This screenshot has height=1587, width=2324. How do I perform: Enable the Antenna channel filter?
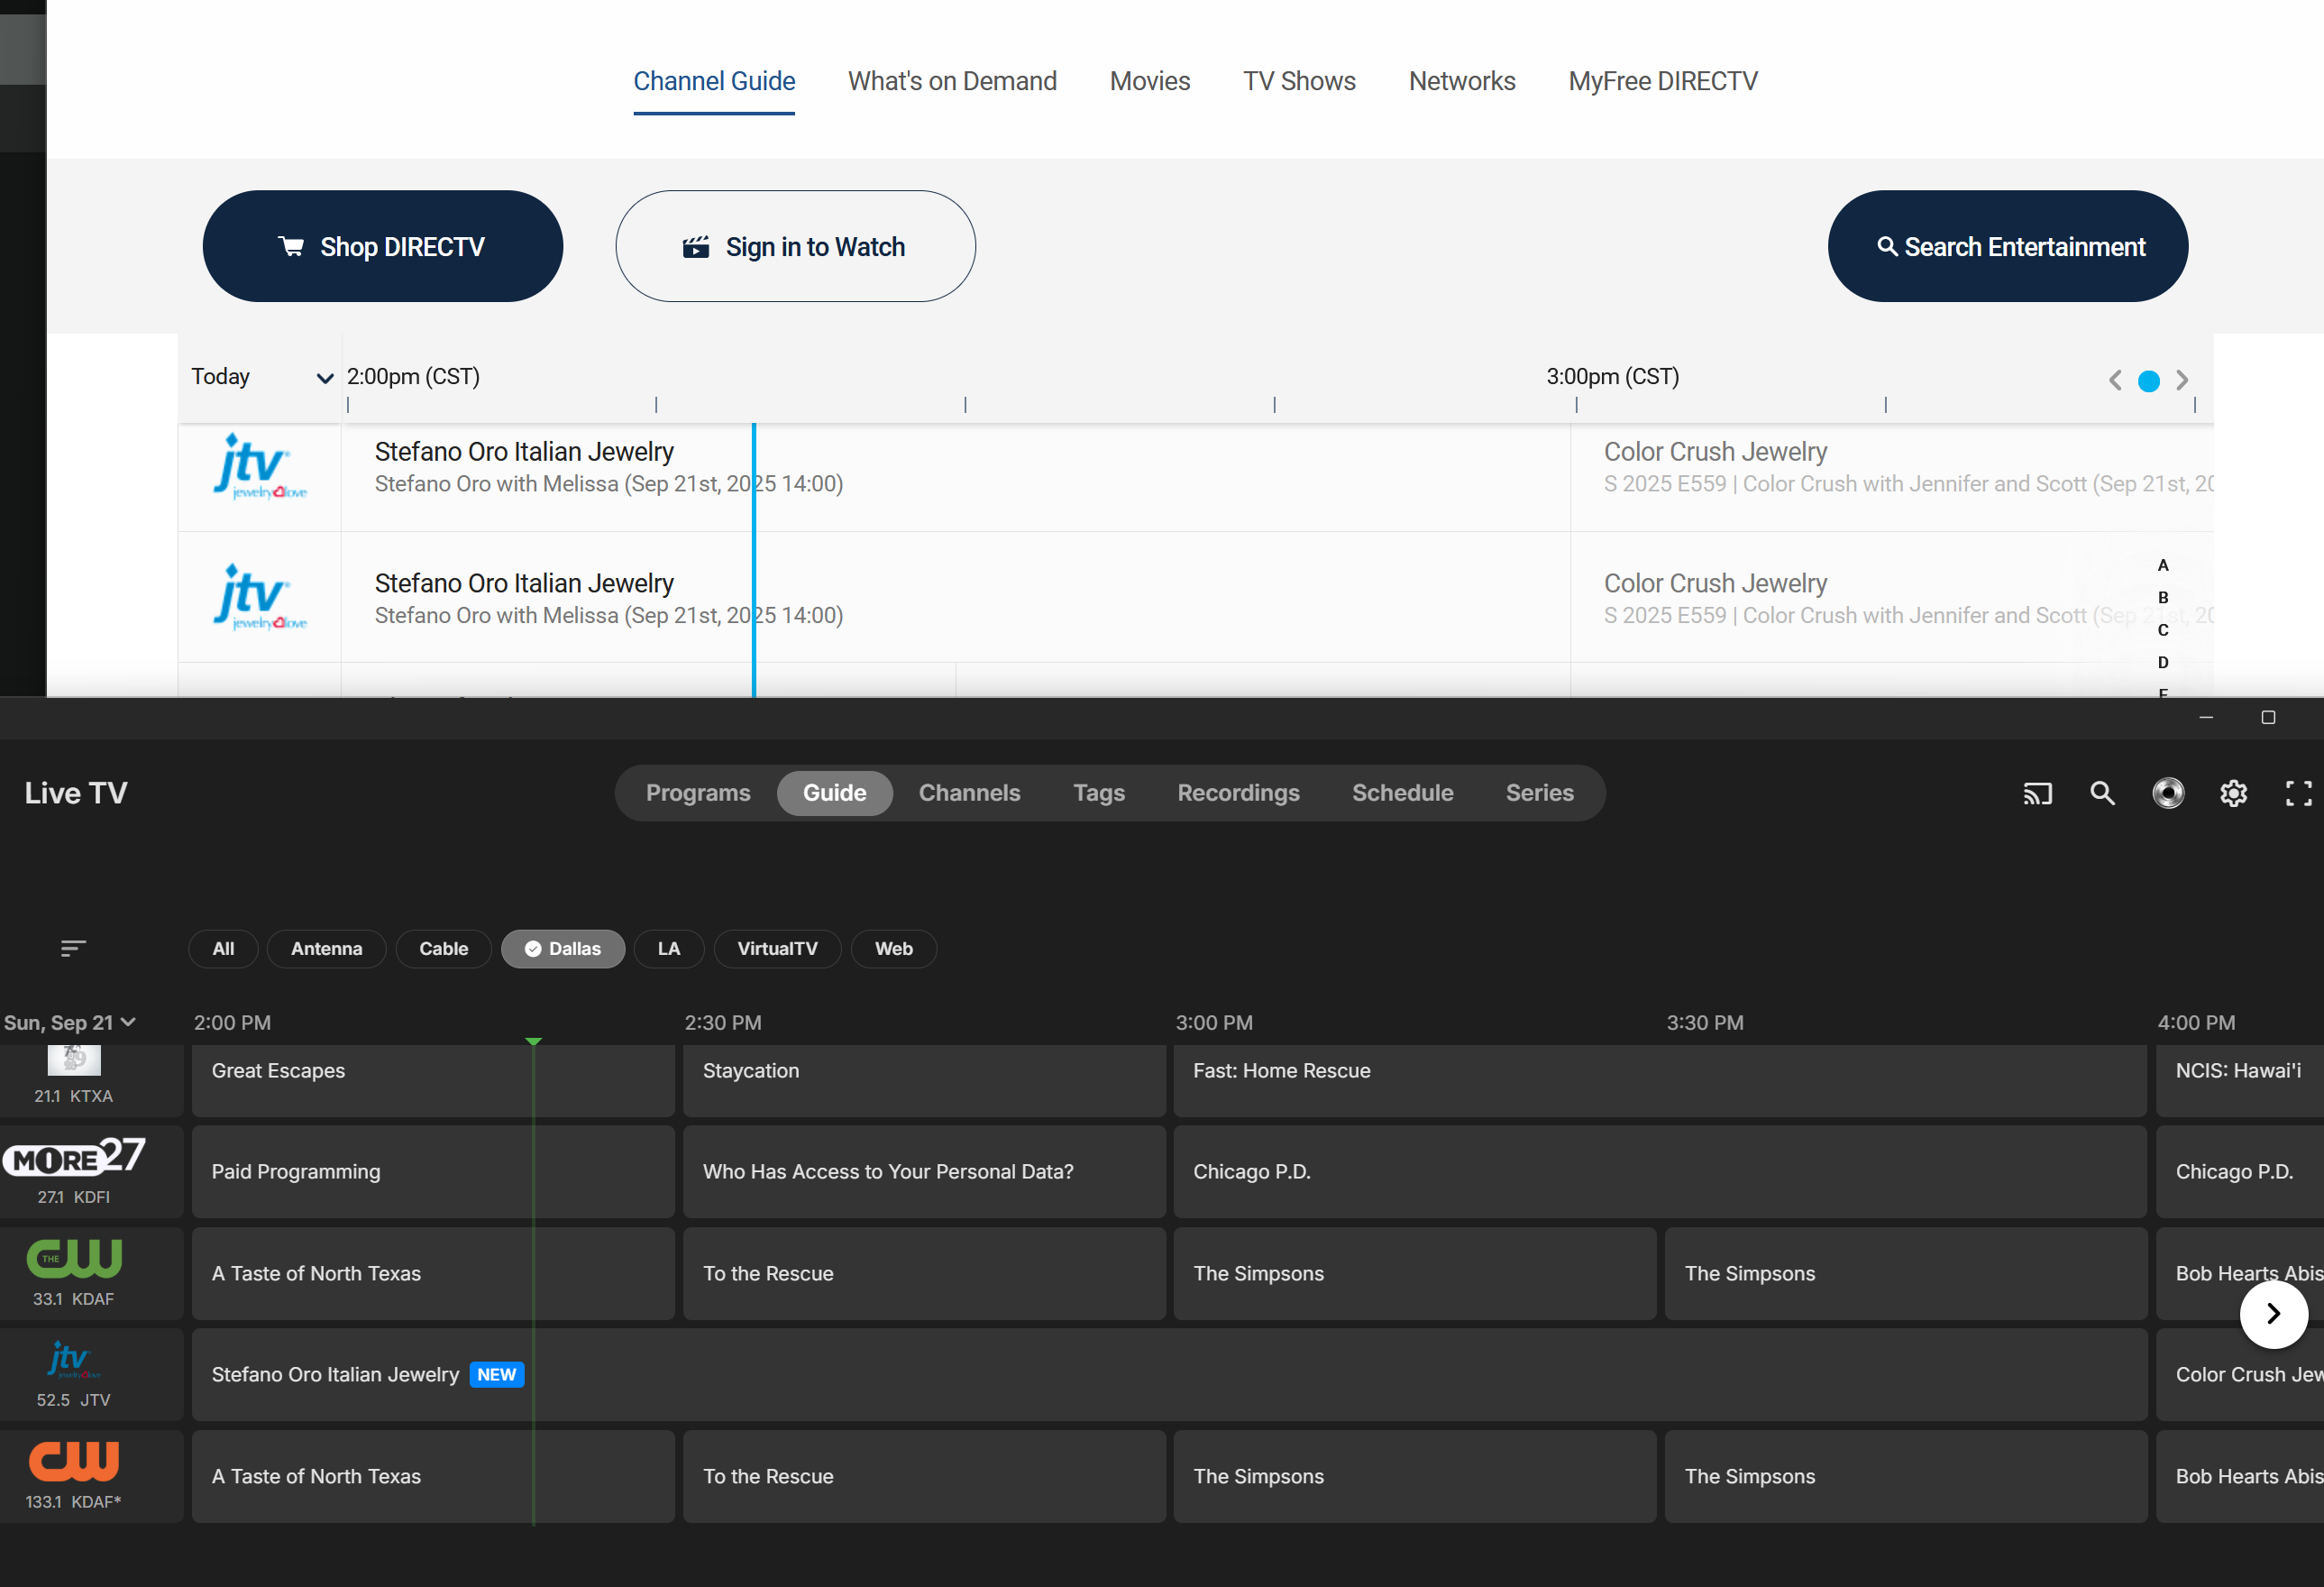pos(326,949)
